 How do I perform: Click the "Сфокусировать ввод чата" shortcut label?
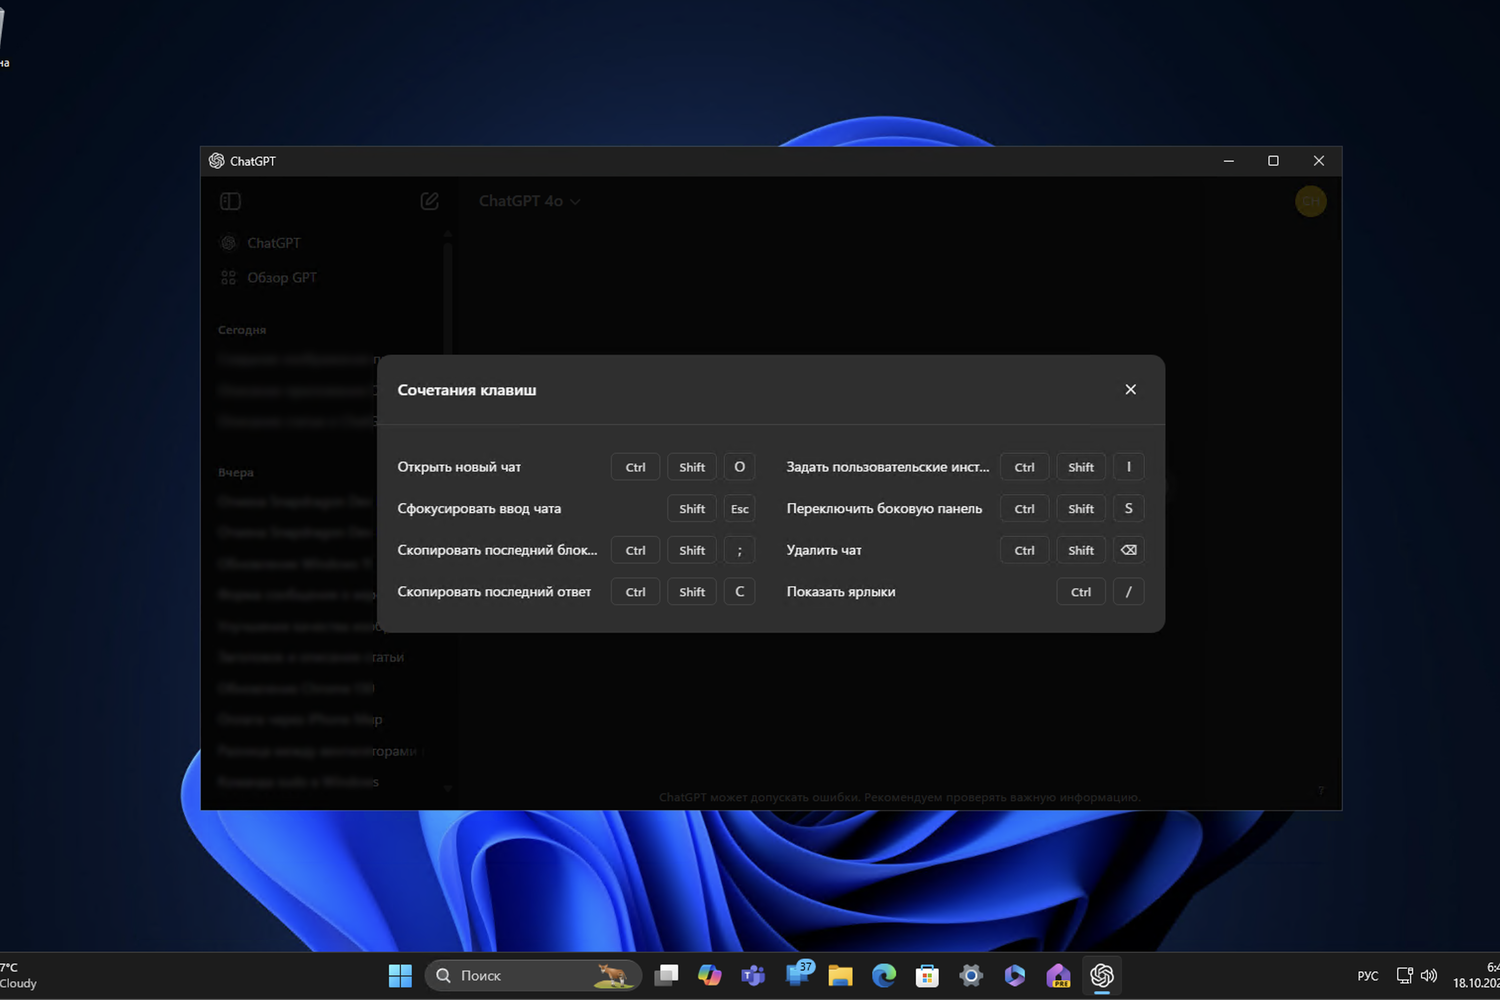click(479, 509)
